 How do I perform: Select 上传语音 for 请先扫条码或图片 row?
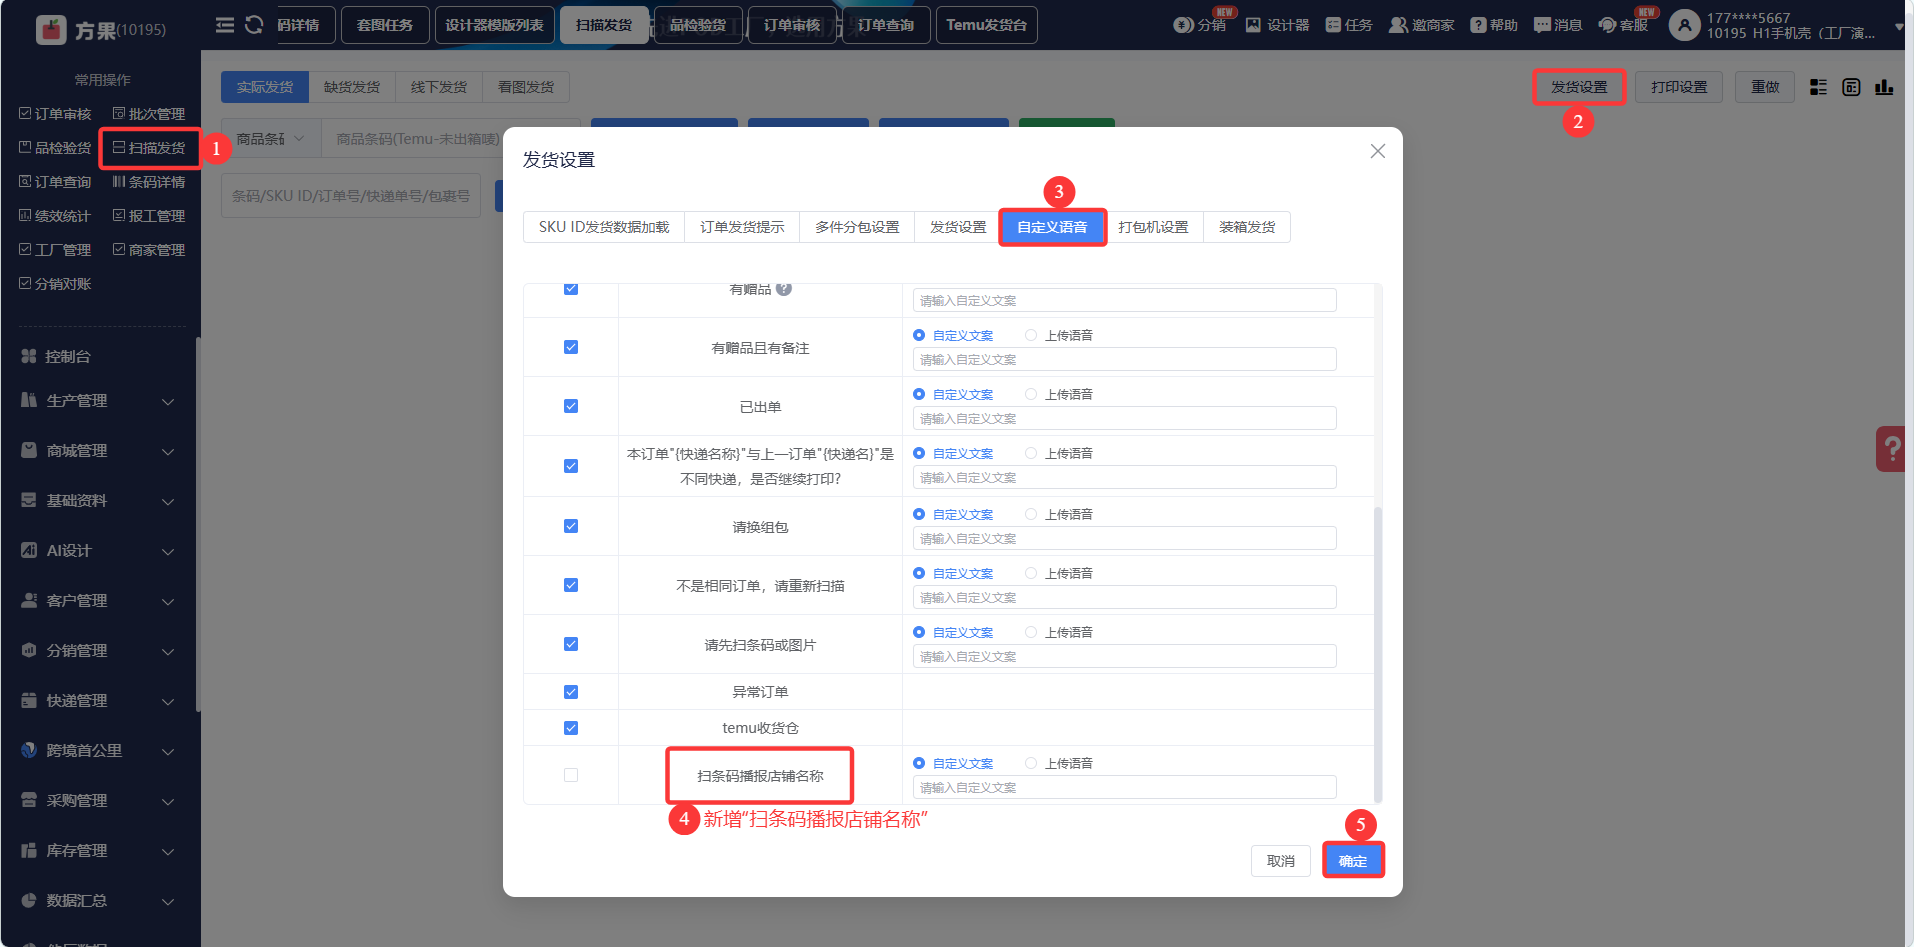tap(1059, 632)
